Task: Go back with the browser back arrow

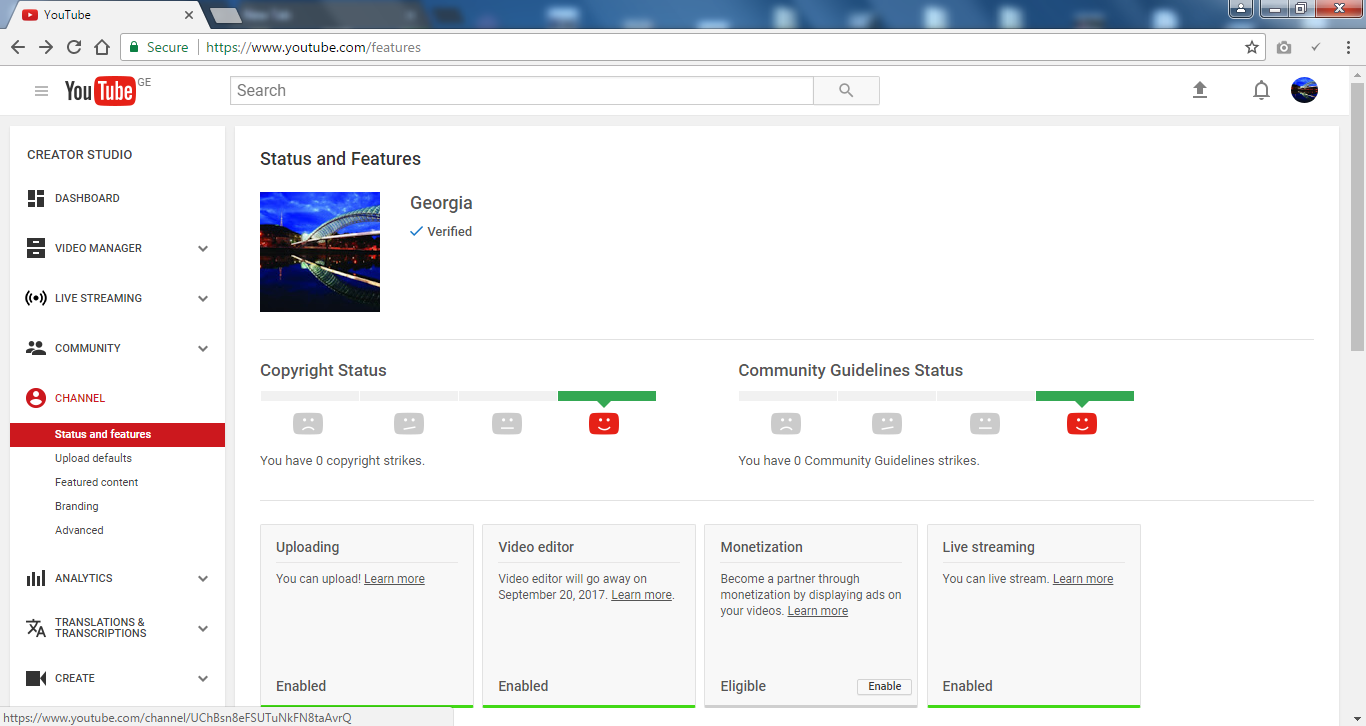Action: (18, 47)
